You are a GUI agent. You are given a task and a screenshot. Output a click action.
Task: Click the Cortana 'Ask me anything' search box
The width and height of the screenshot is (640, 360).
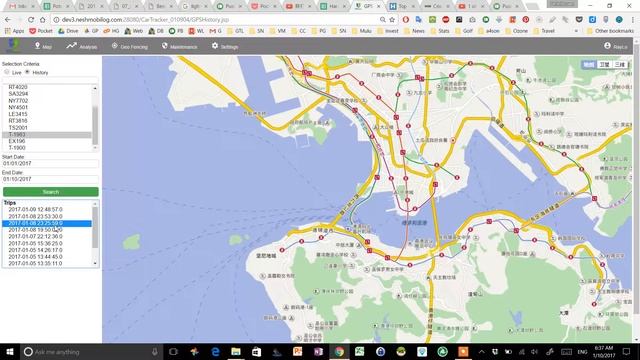pos(91,351)
